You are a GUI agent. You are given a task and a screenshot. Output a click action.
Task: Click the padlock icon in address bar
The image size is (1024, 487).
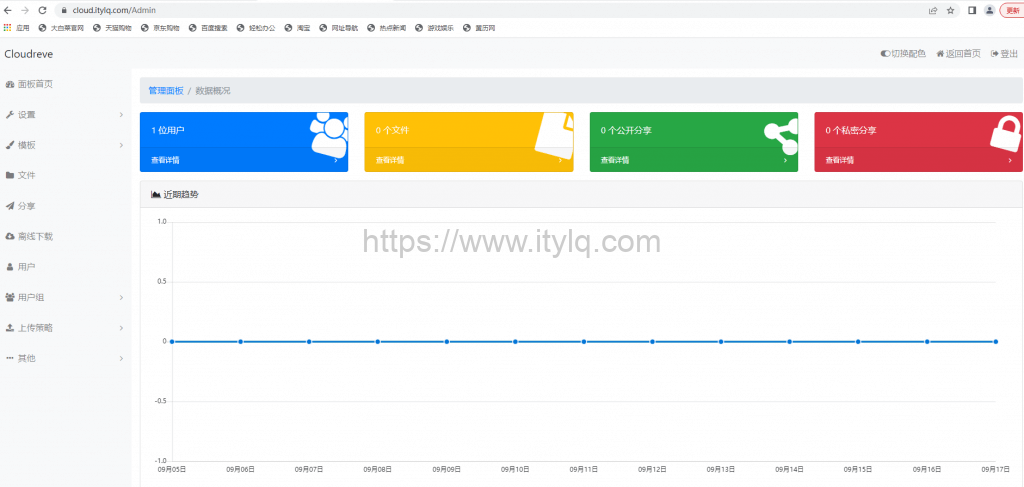pyautogui.click(x=64, y=10)
